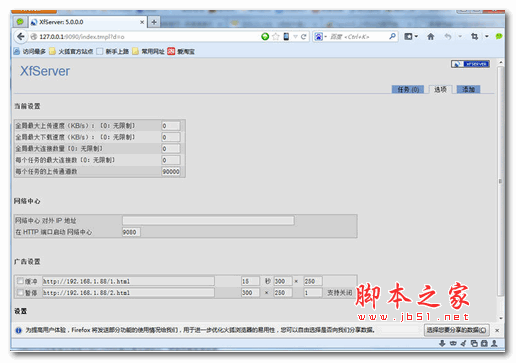Screen dimensions: 516x363
Task: Click the page scrollbar up arrow
Action: click(x=500, y=62)
